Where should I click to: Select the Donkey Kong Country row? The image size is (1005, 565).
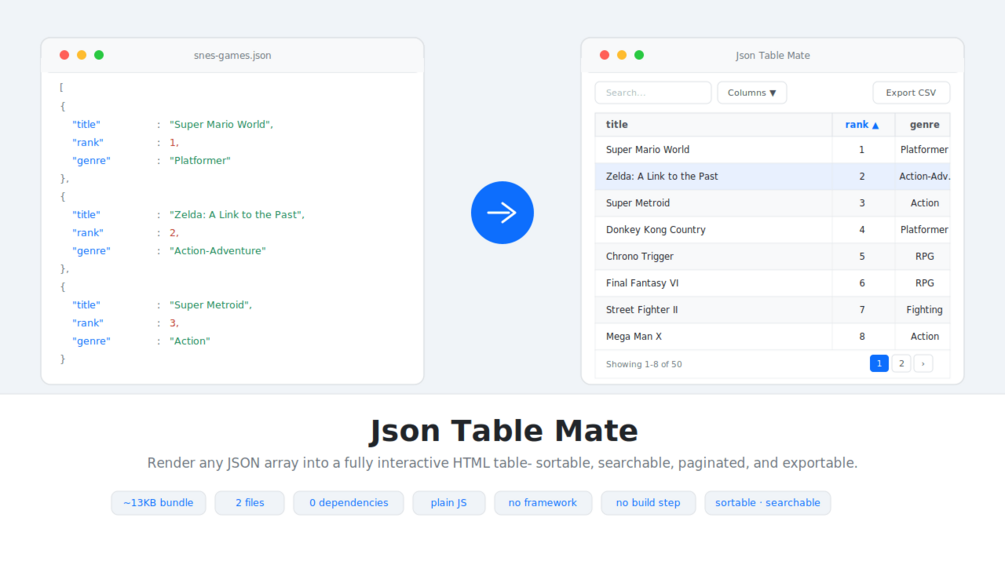[x=772, y=229]
